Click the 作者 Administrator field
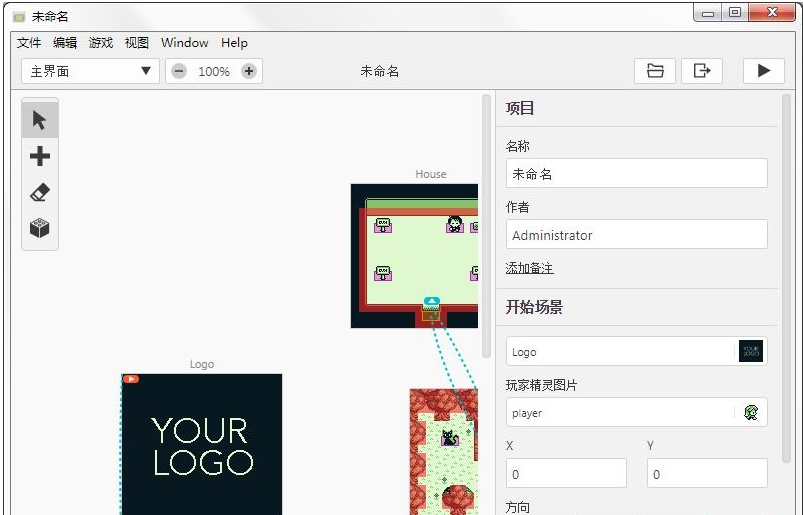This screenshot has width=803, height=515. (x=637, y=234)
